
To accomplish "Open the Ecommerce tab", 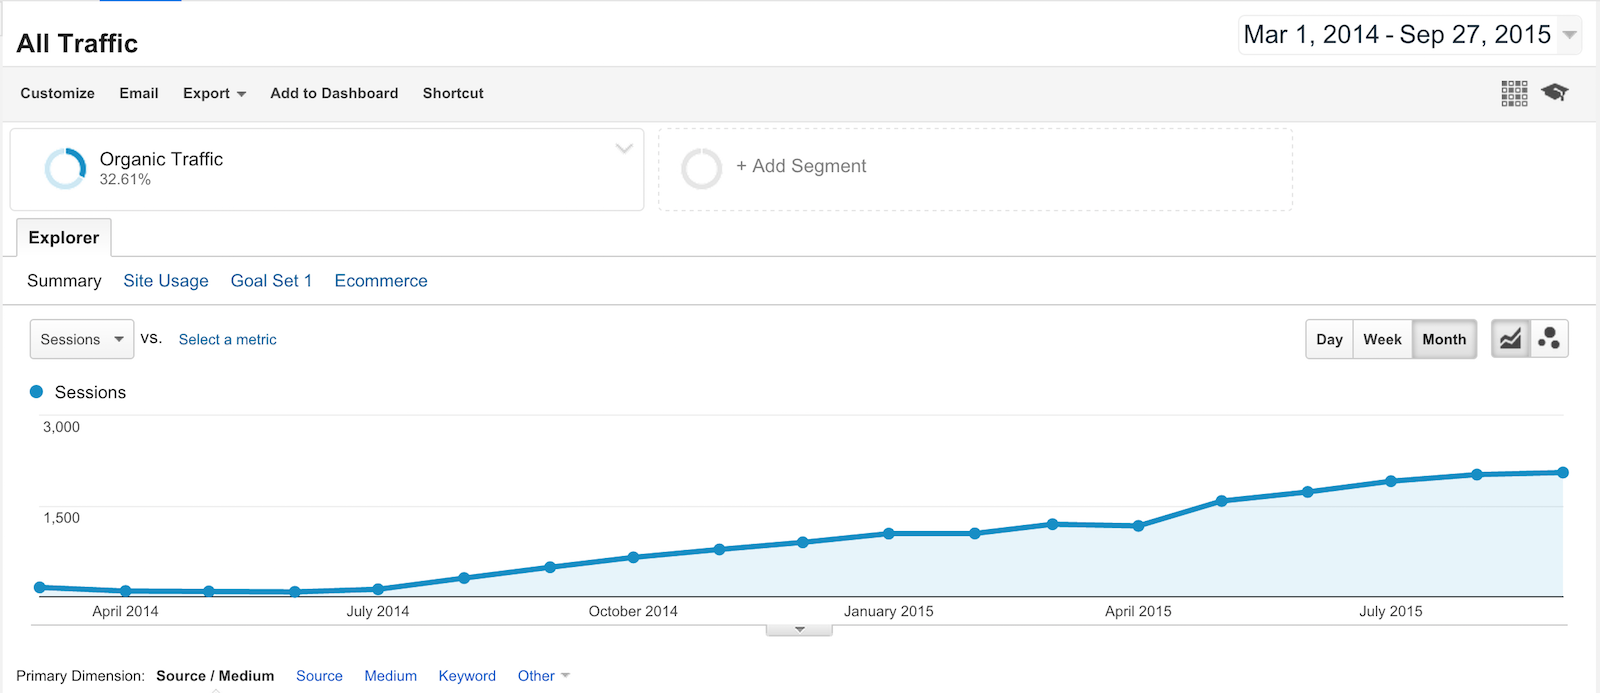I will (x=381, y=281).
